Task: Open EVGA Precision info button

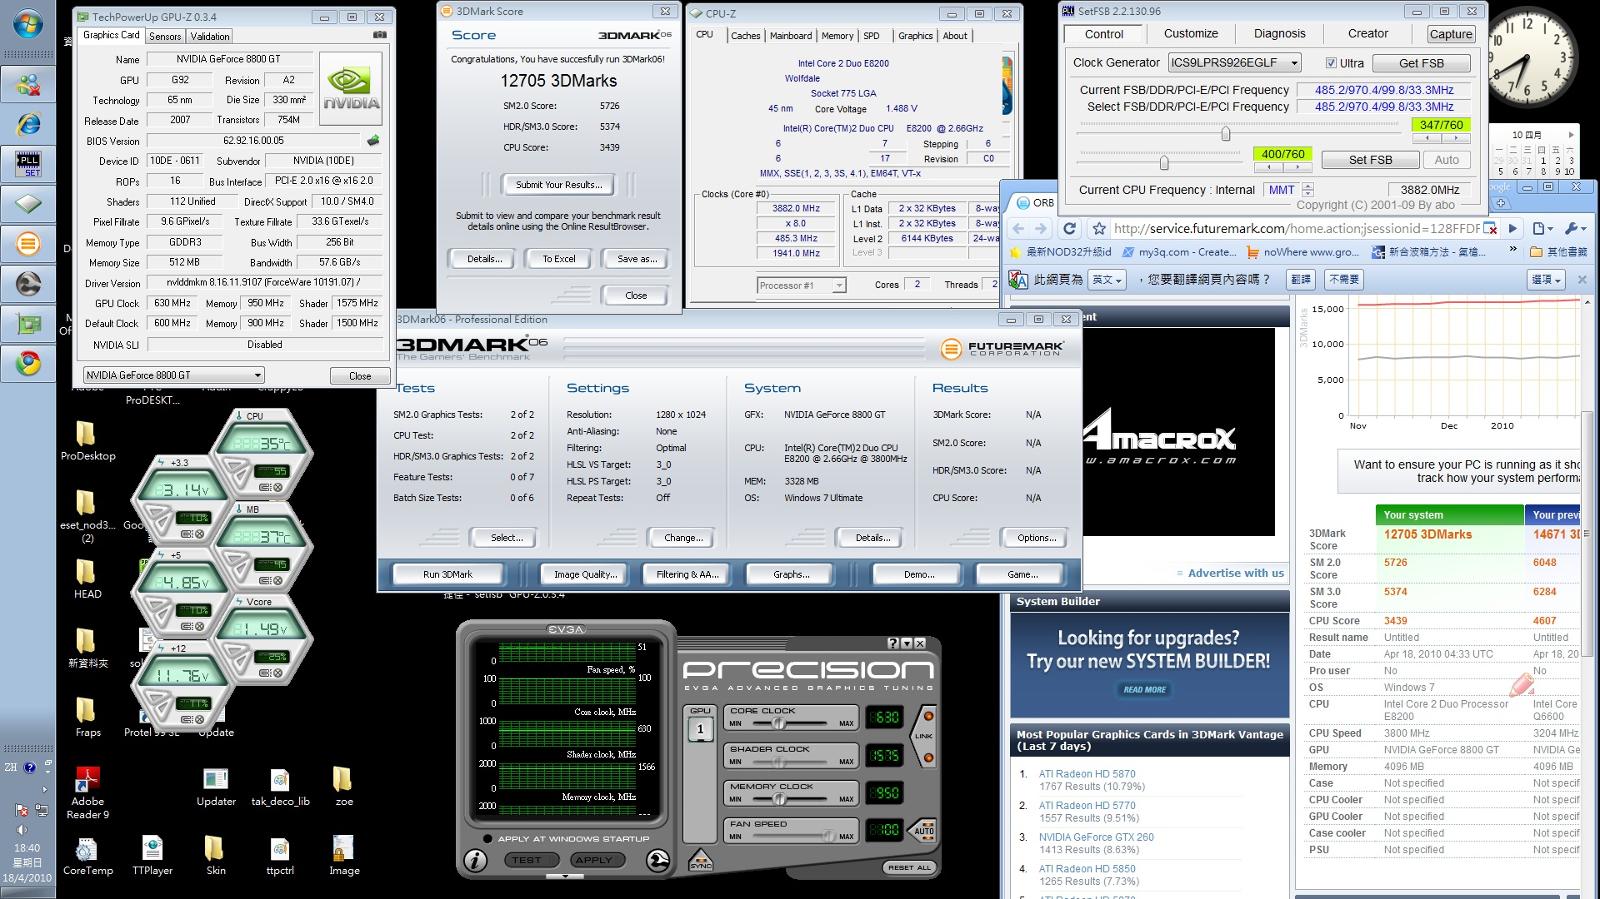Action: point(477,860)
